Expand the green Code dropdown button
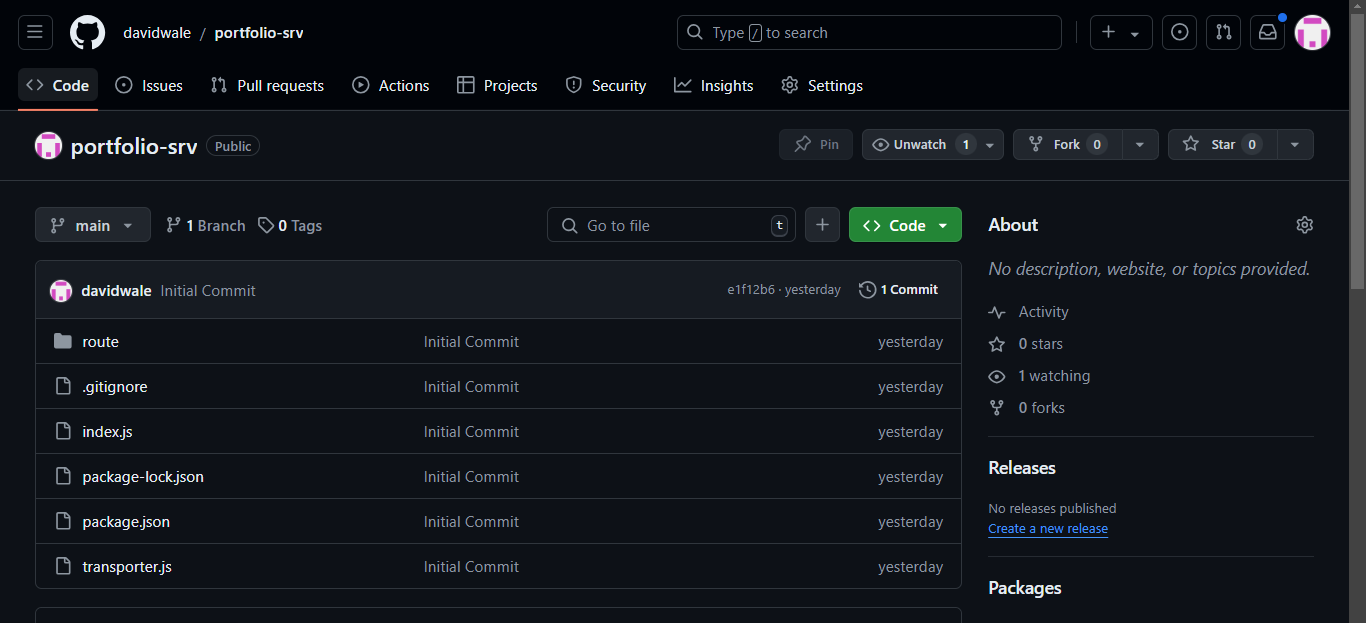This screenshot has width=1366, height=623. tap(905, 225)
